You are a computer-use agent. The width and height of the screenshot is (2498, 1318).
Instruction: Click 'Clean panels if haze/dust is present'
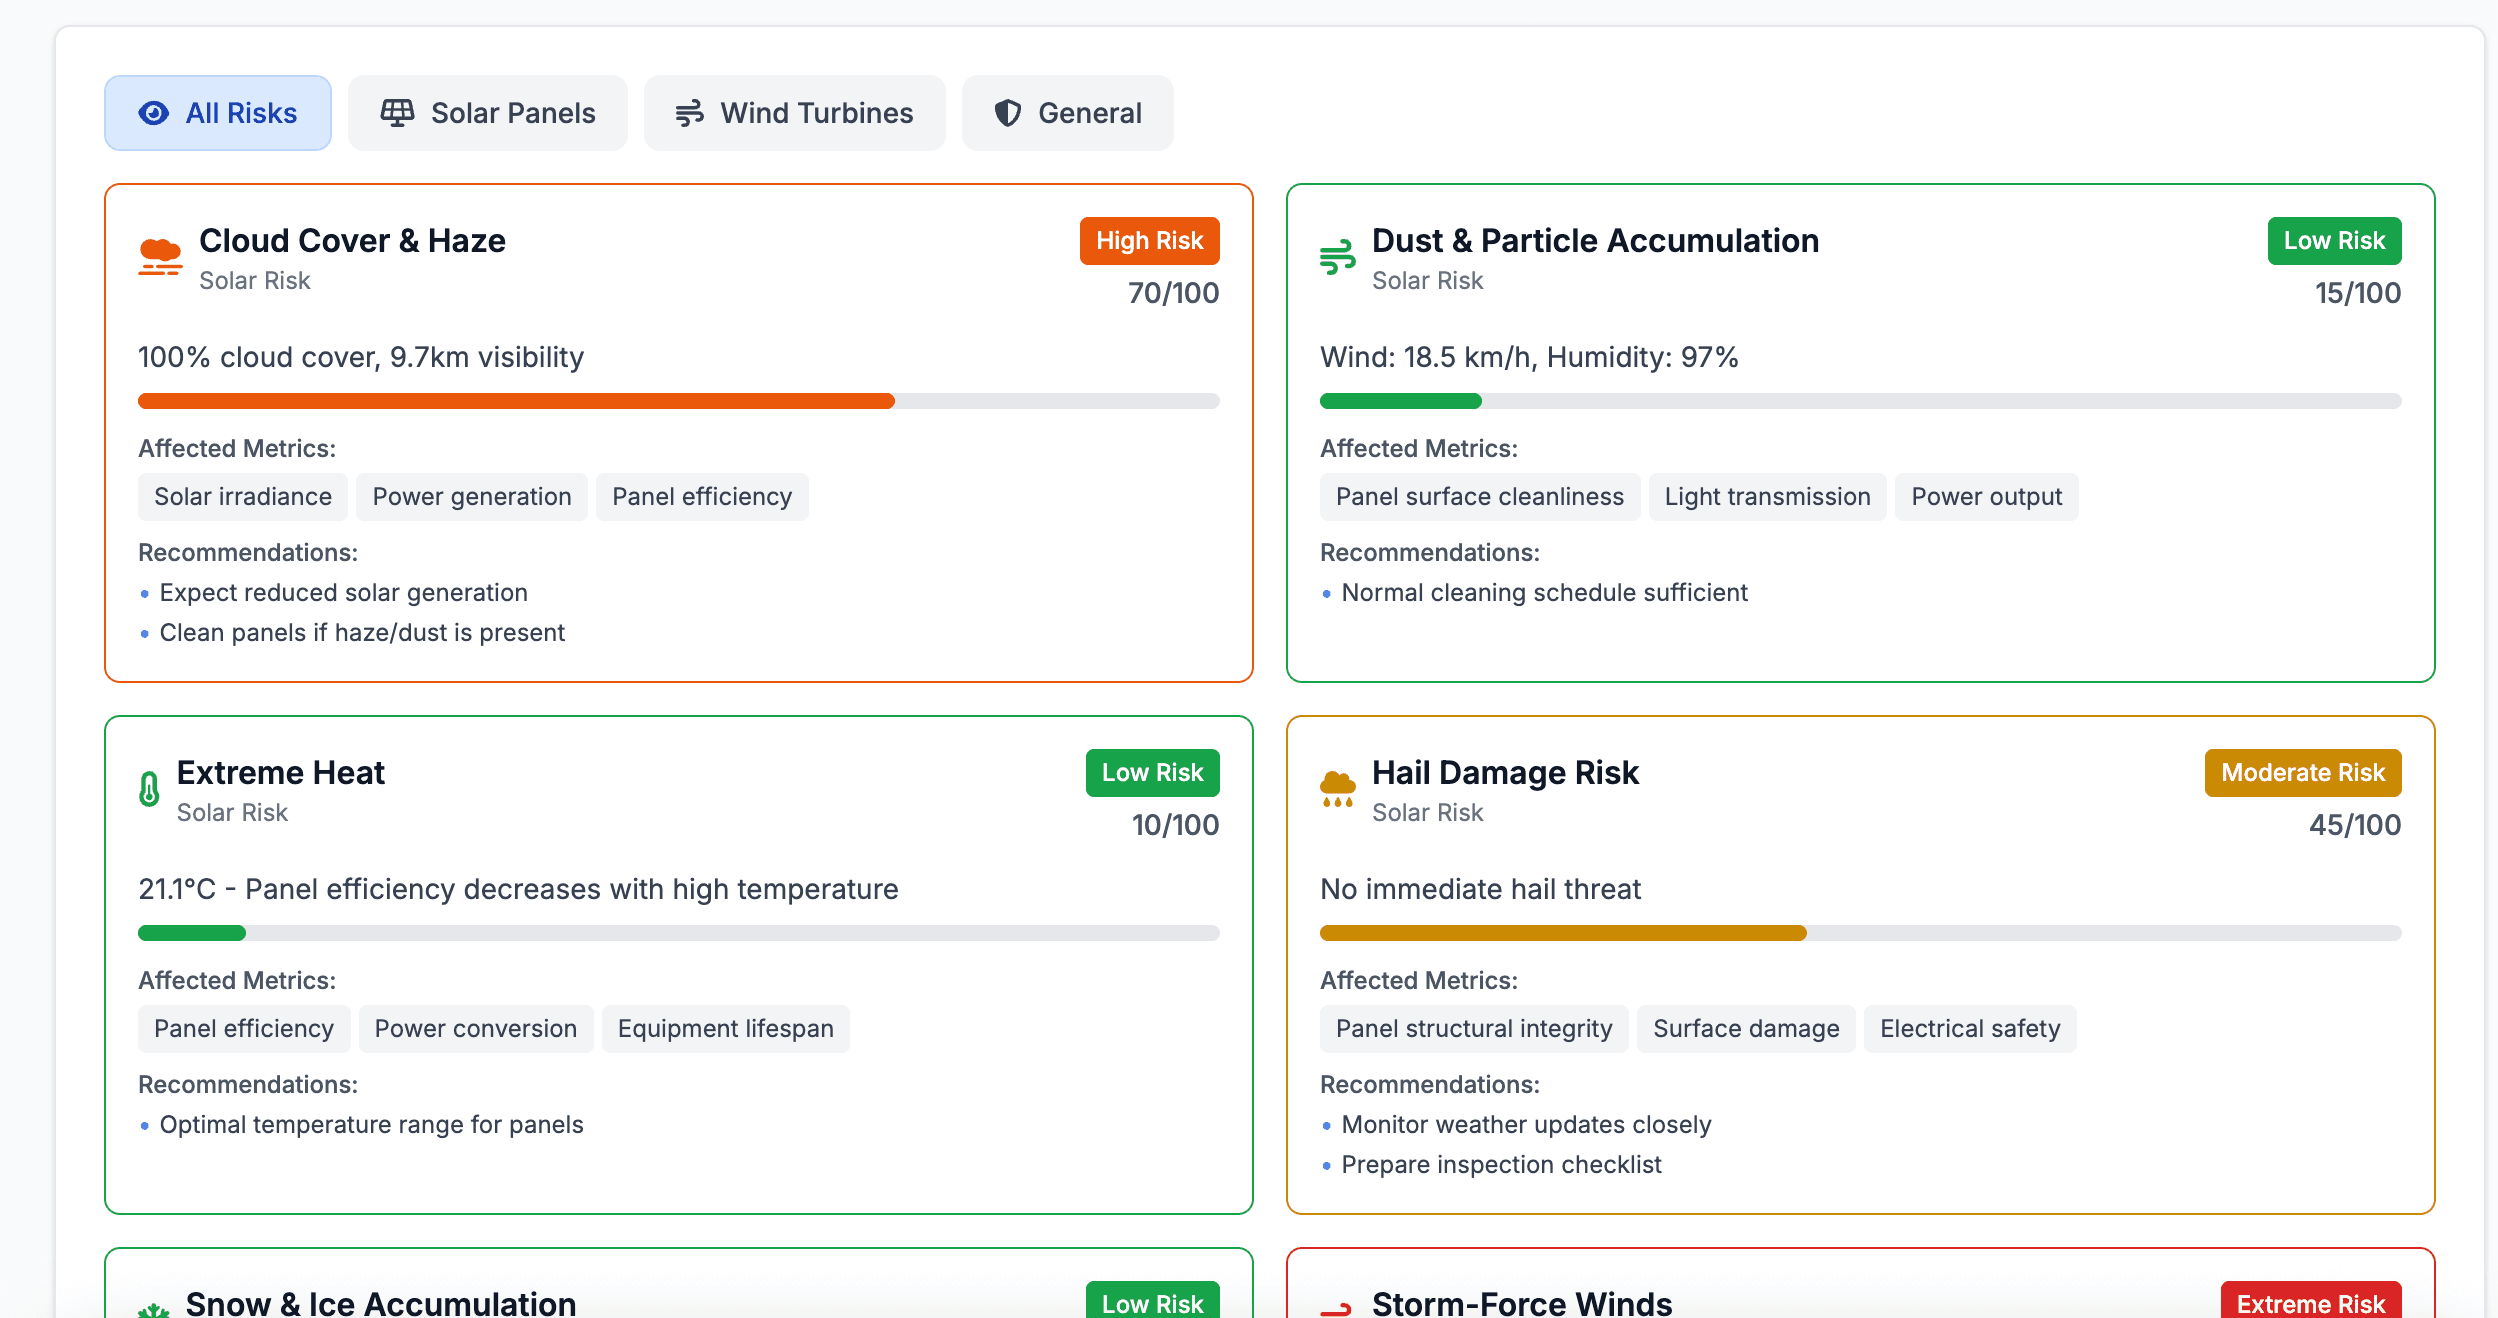[x=362, y=633]
